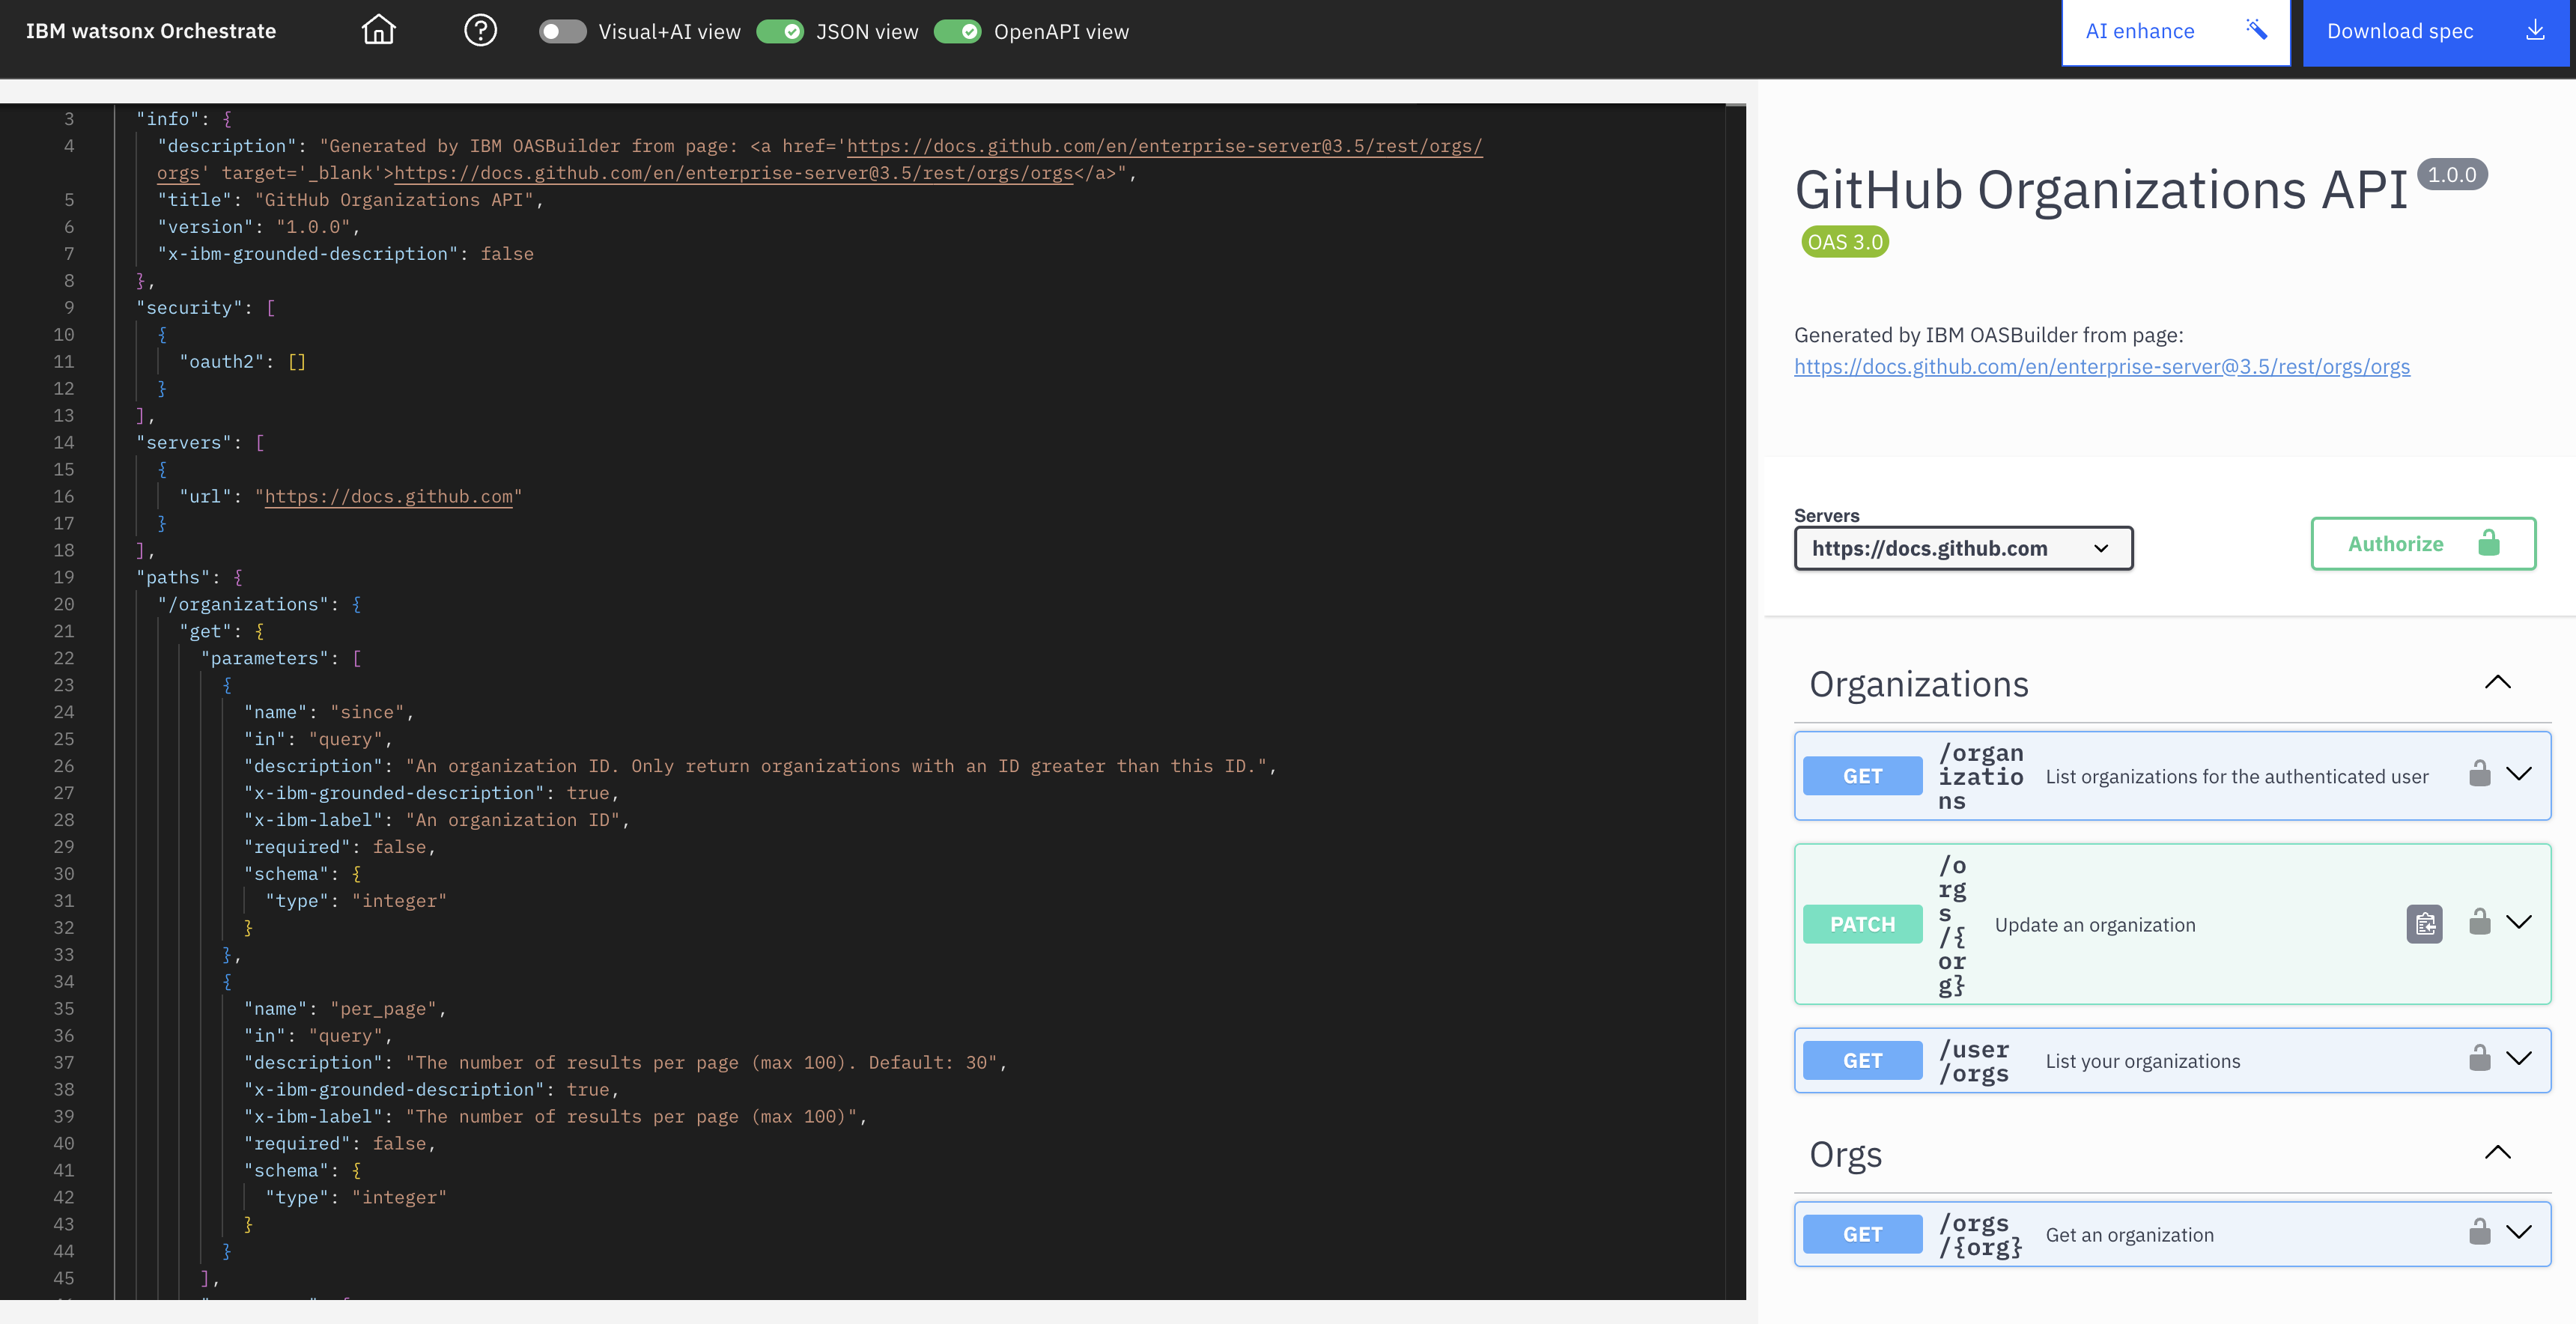Click the GET badge for /user/orgs
2576x1327 pixels.
1862,1061
